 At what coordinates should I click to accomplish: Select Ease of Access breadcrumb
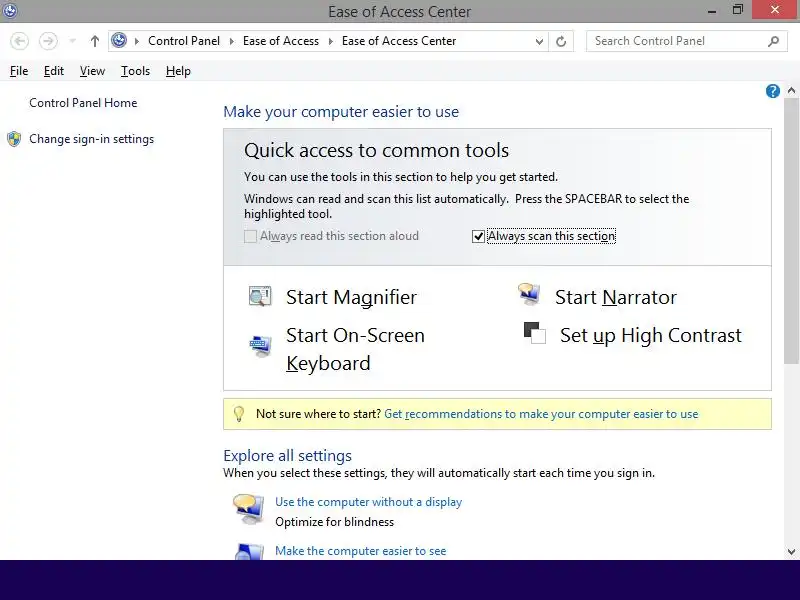[x=281, y=41]
